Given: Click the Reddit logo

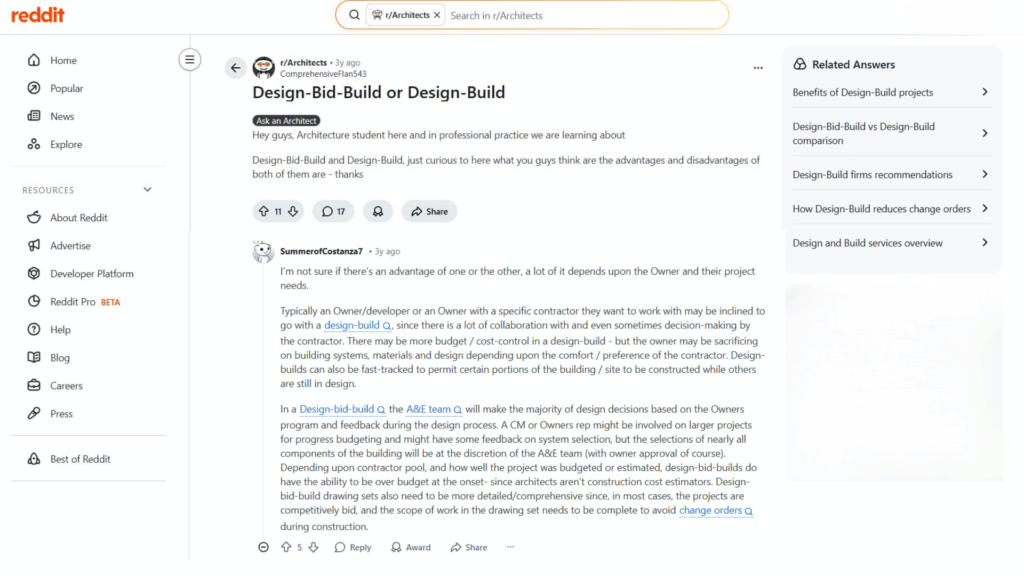Looking at the screenshot, I should tap(38, 15).
